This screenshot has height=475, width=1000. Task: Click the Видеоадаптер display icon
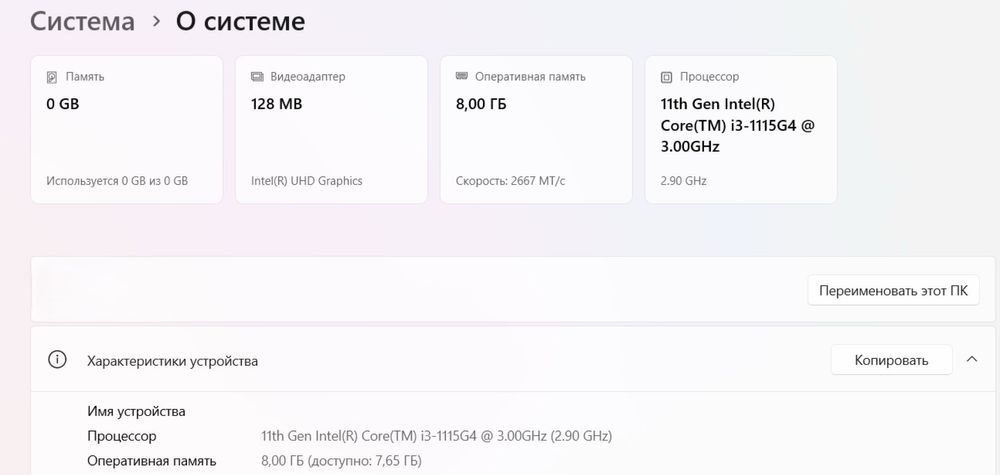click(x=257, y=77)
